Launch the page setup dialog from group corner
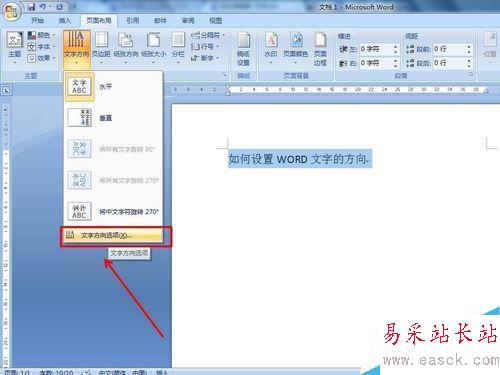This screenshot has height=375, width=500. click(x=225, y=75)
